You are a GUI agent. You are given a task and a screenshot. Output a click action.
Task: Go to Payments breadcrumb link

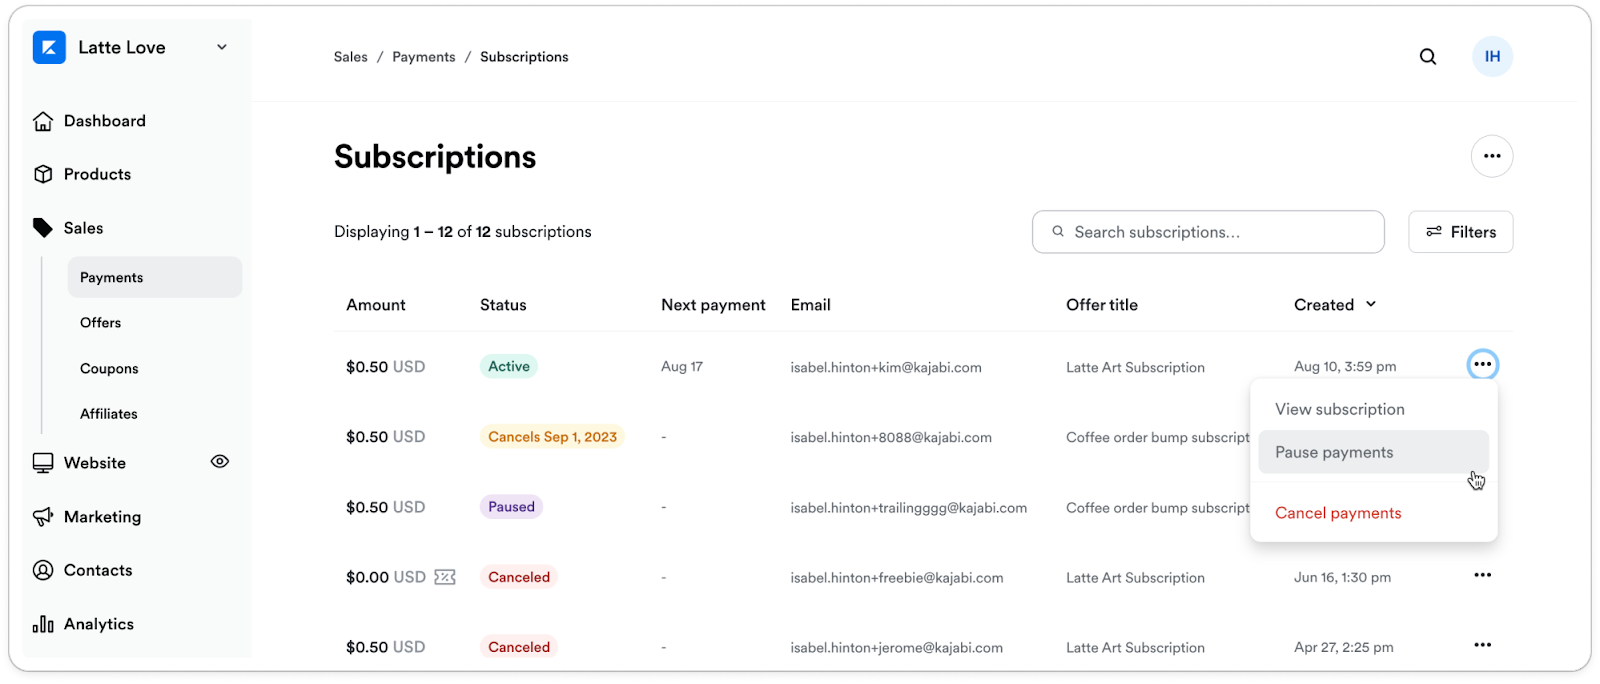(423, 57)
